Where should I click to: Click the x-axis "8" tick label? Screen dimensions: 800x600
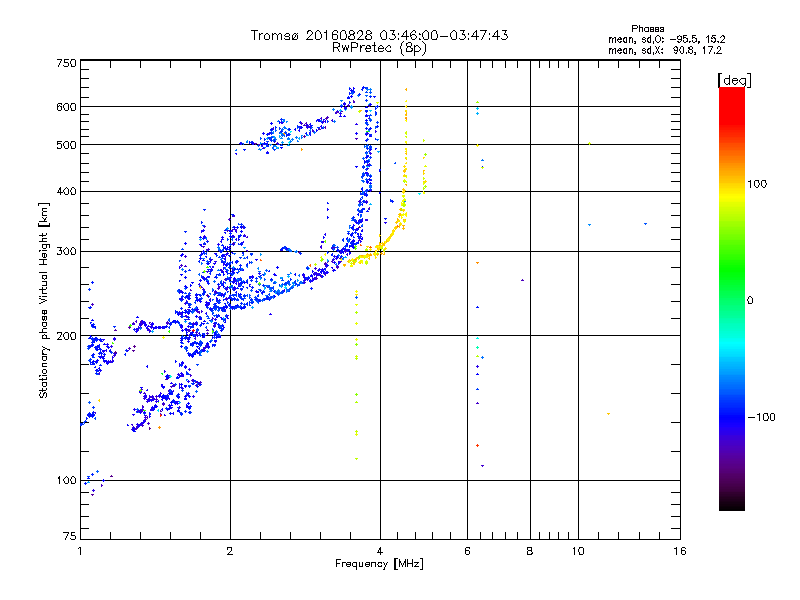pos(530,551)
